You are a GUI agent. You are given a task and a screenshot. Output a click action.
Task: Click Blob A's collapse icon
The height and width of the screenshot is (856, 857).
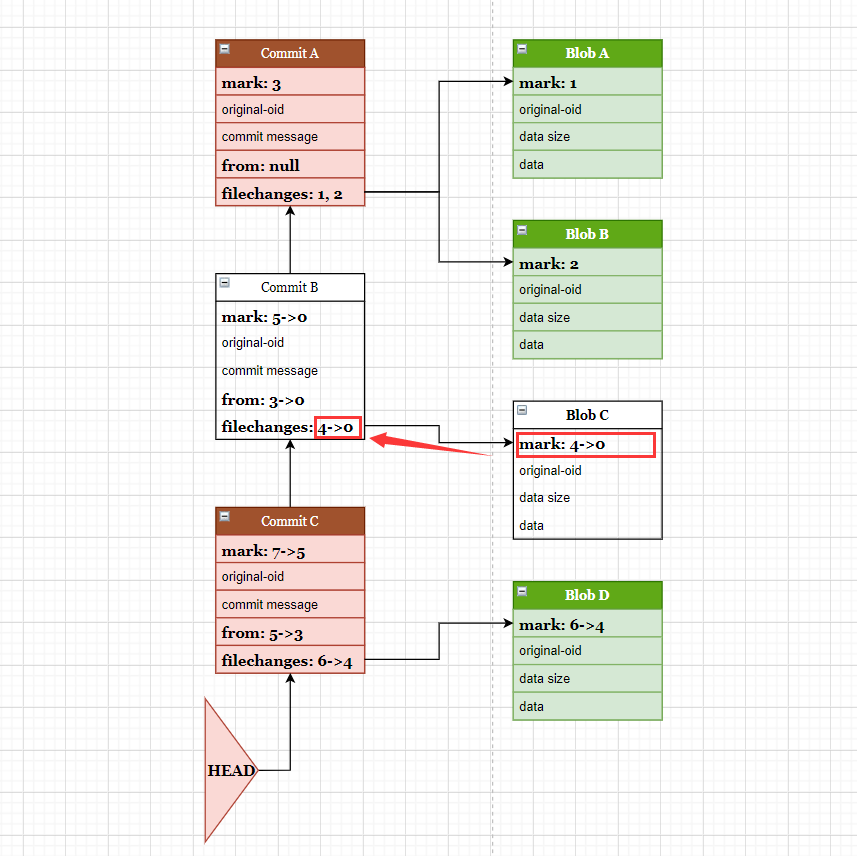pos(522,48)
